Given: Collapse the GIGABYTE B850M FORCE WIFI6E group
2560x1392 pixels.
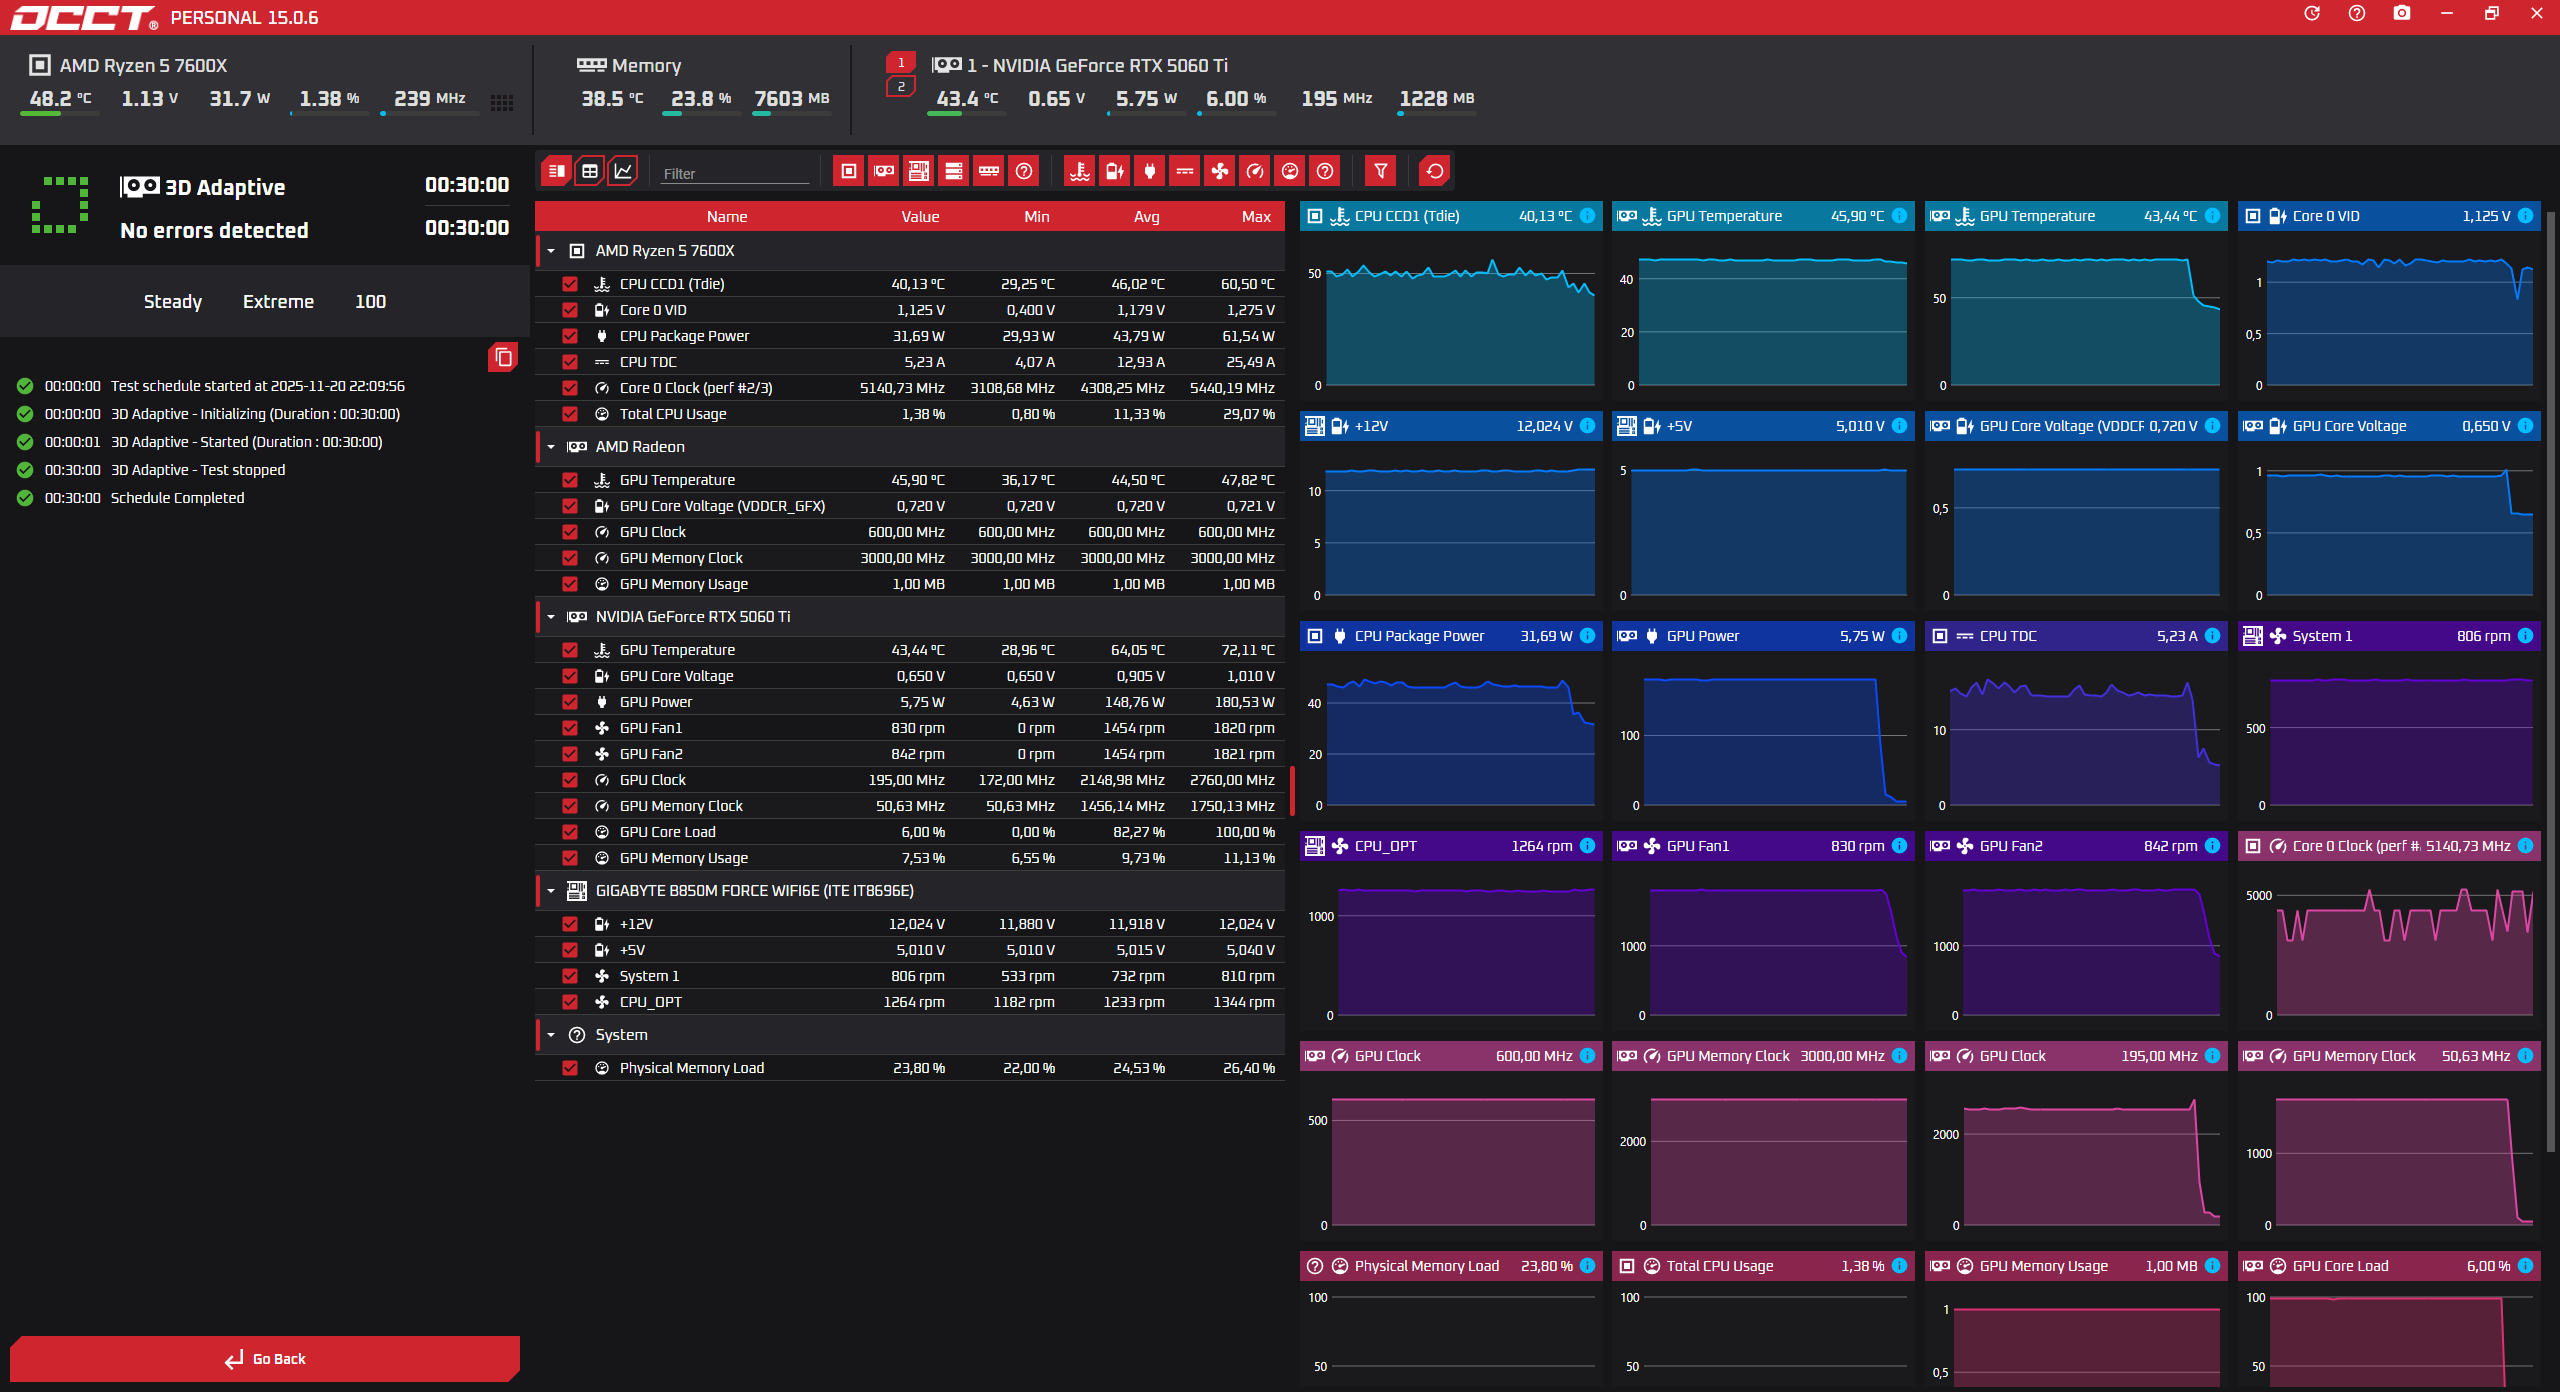Looking at the screenshot, I should pos(551,891).
